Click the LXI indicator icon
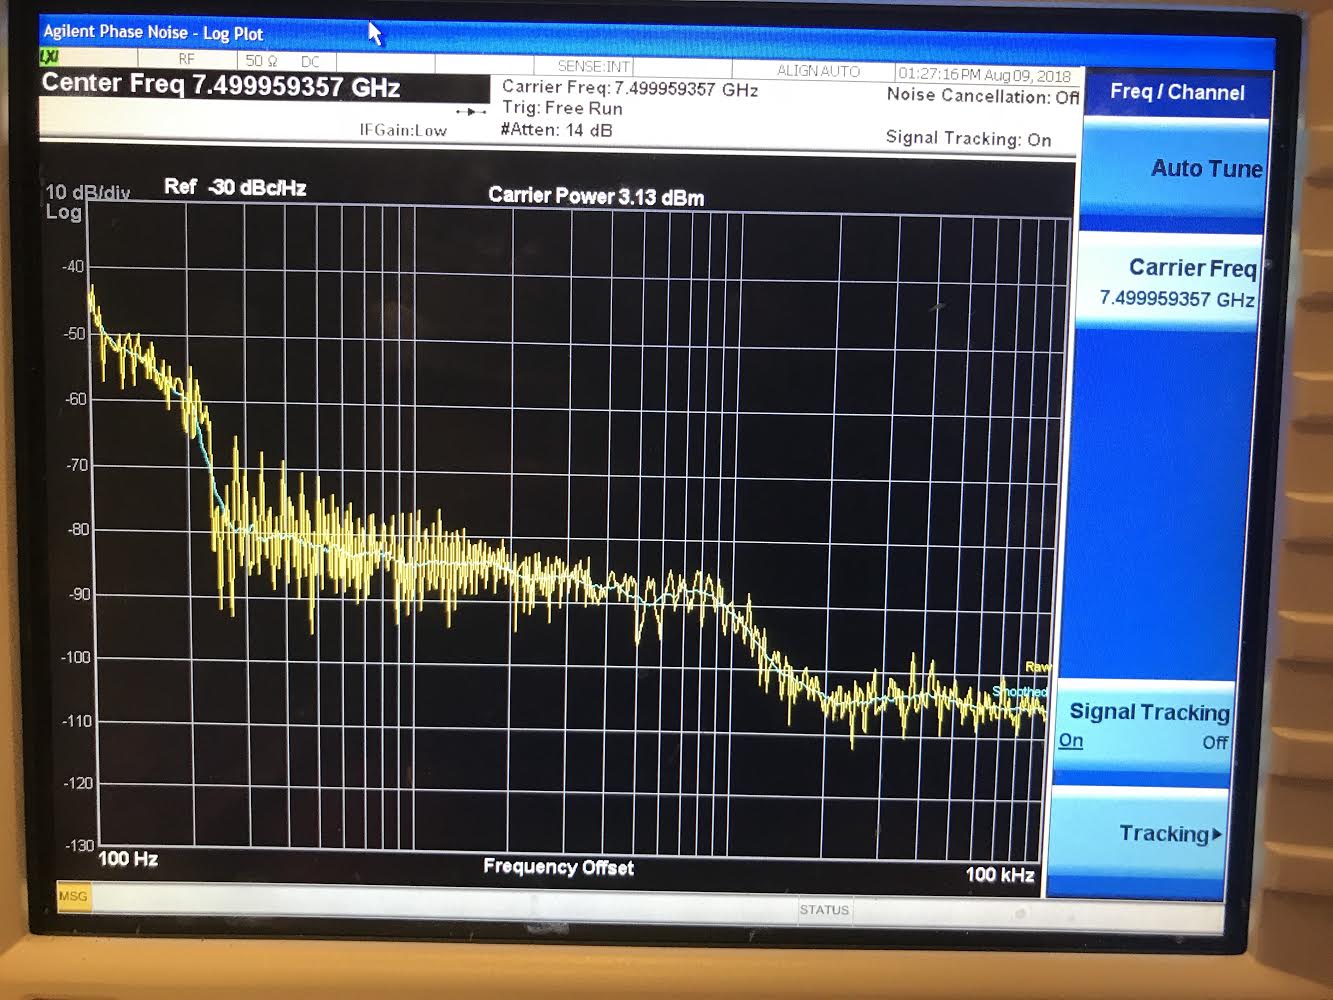The height and width of the screenshot is (1000, 1333). [x=50, y=58]
